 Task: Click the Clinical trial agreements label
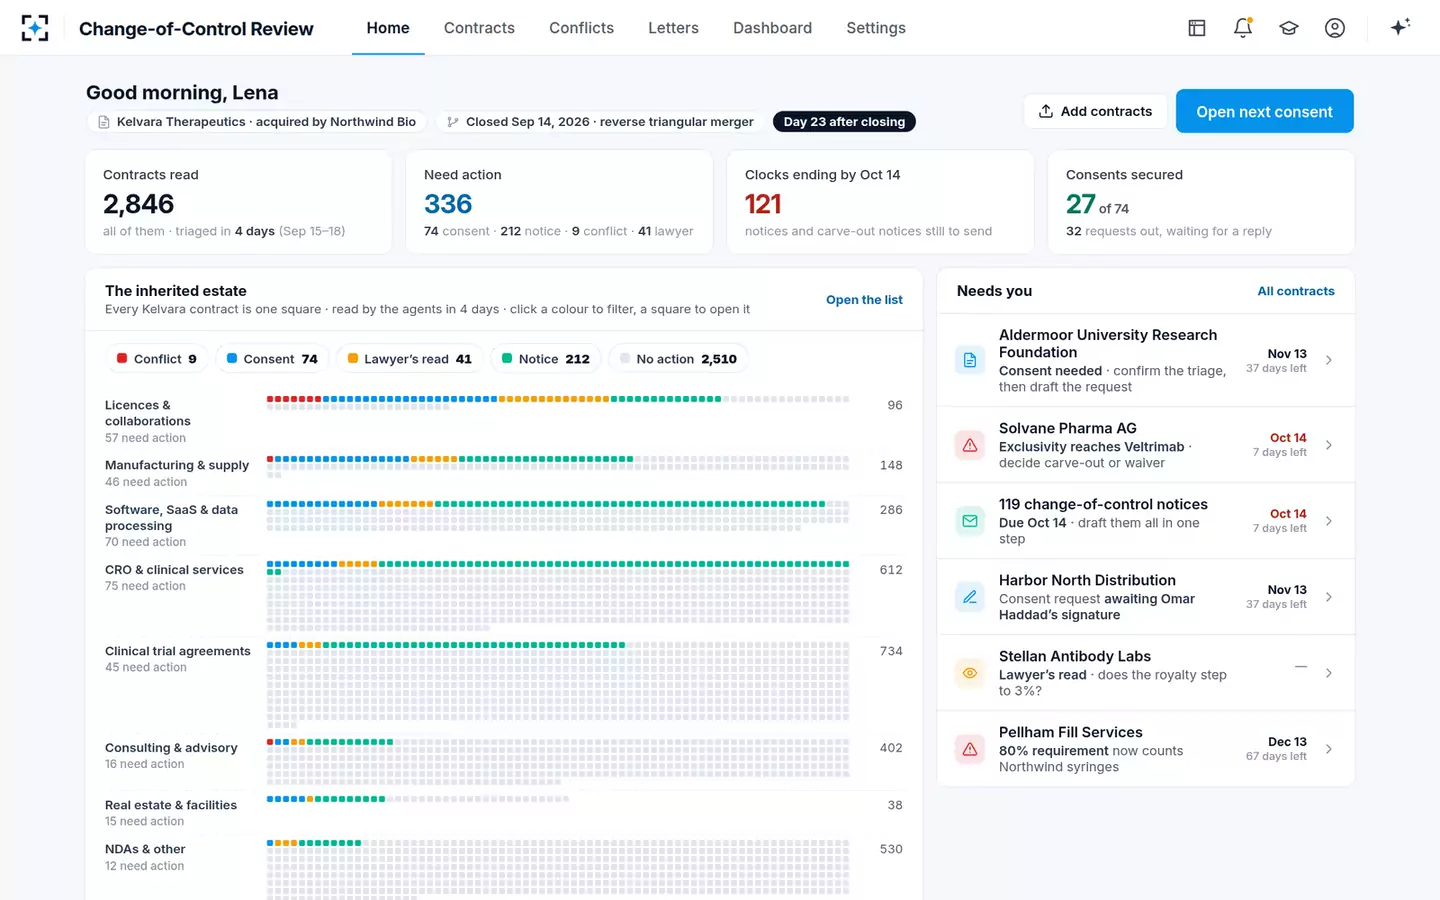click(178, 651)
